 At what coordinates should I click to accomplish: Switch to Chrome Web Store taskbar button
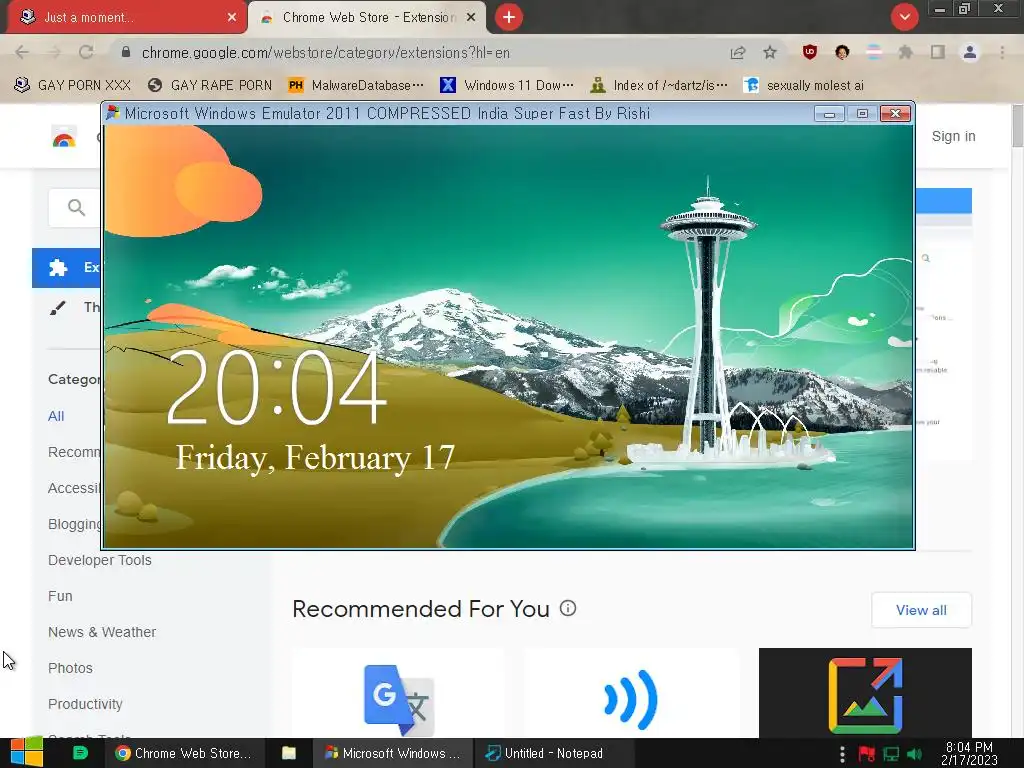(183, 753)
